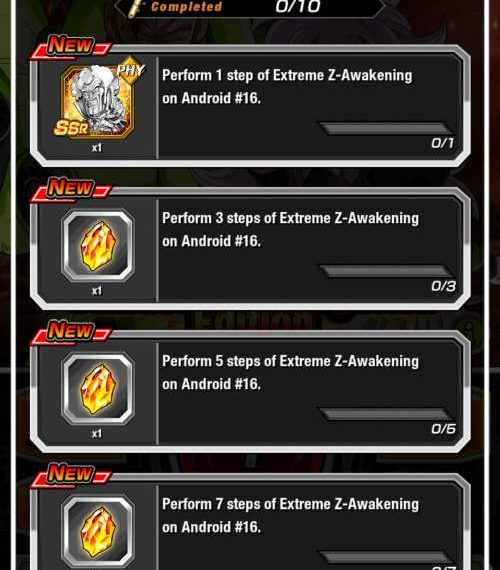The width and height of the screenshot is (500, 570).
Task: Click the 0/5 progress bar
Action: click(386, 414)
